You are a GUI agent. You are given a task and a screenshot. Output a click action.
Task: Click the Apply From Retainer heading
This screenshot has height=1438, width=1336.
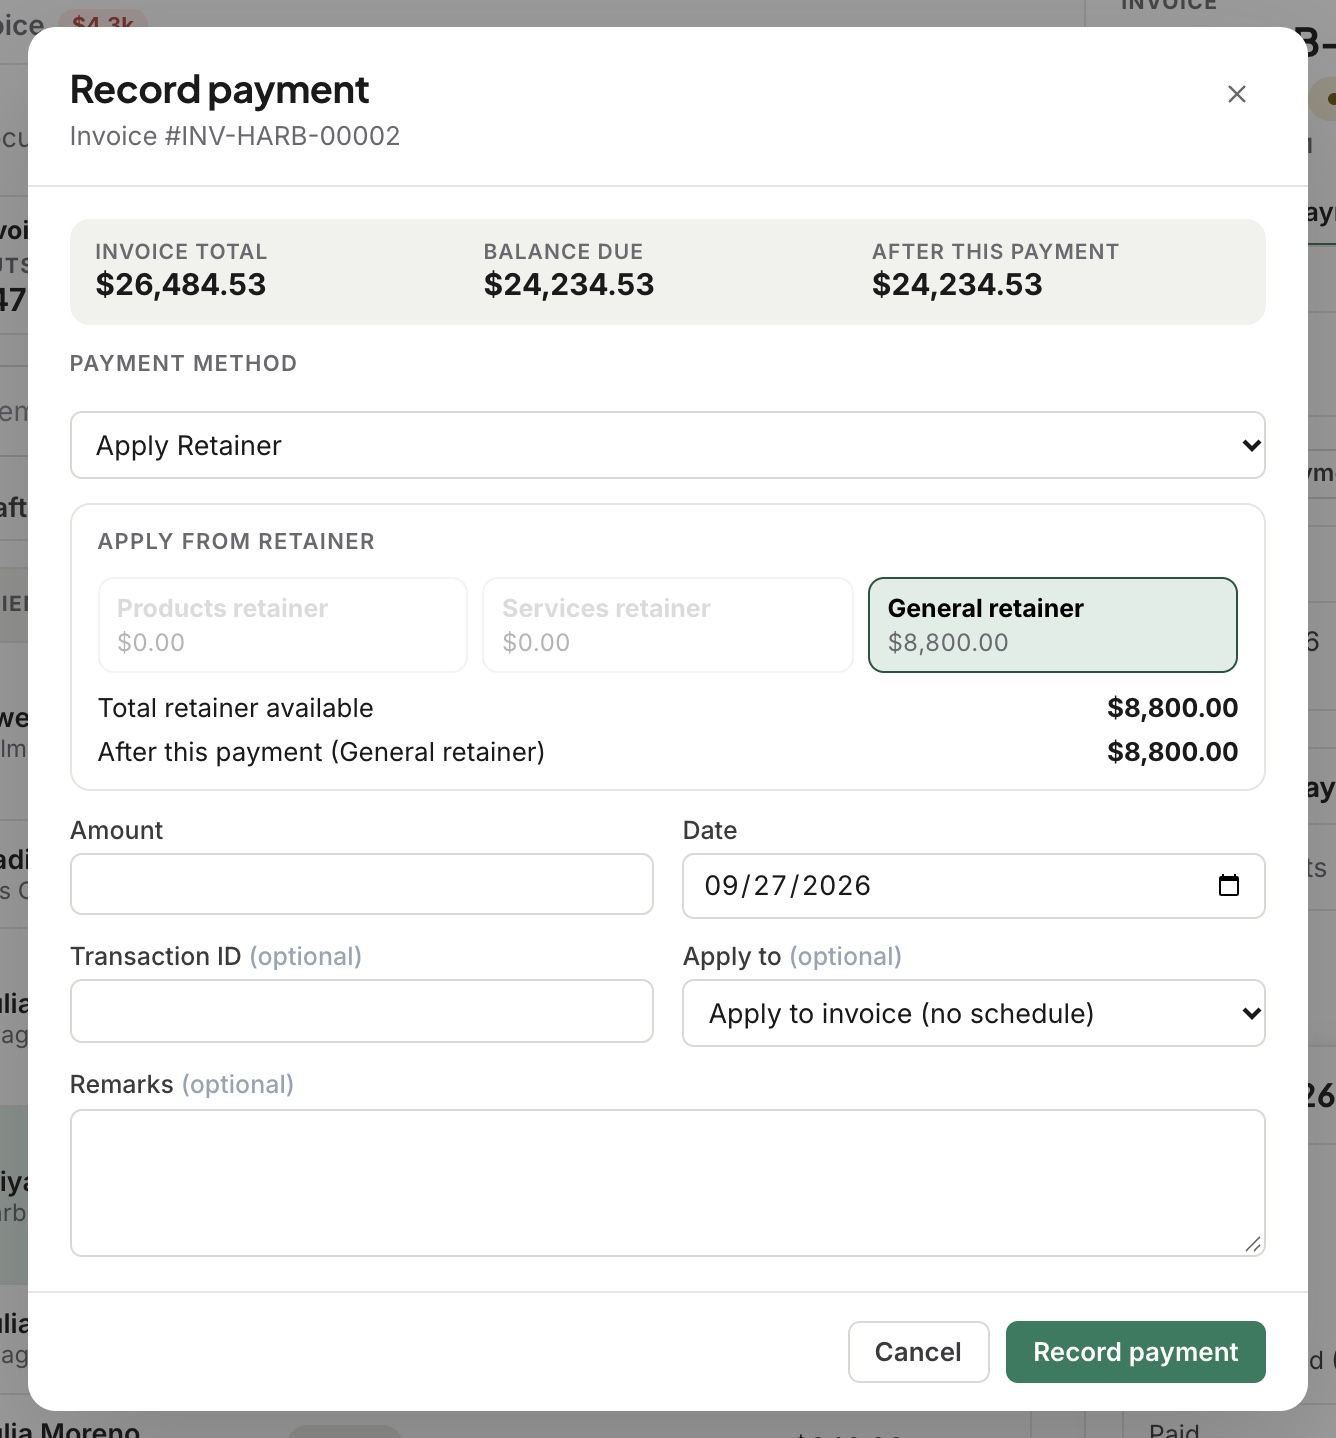point(236,541)
